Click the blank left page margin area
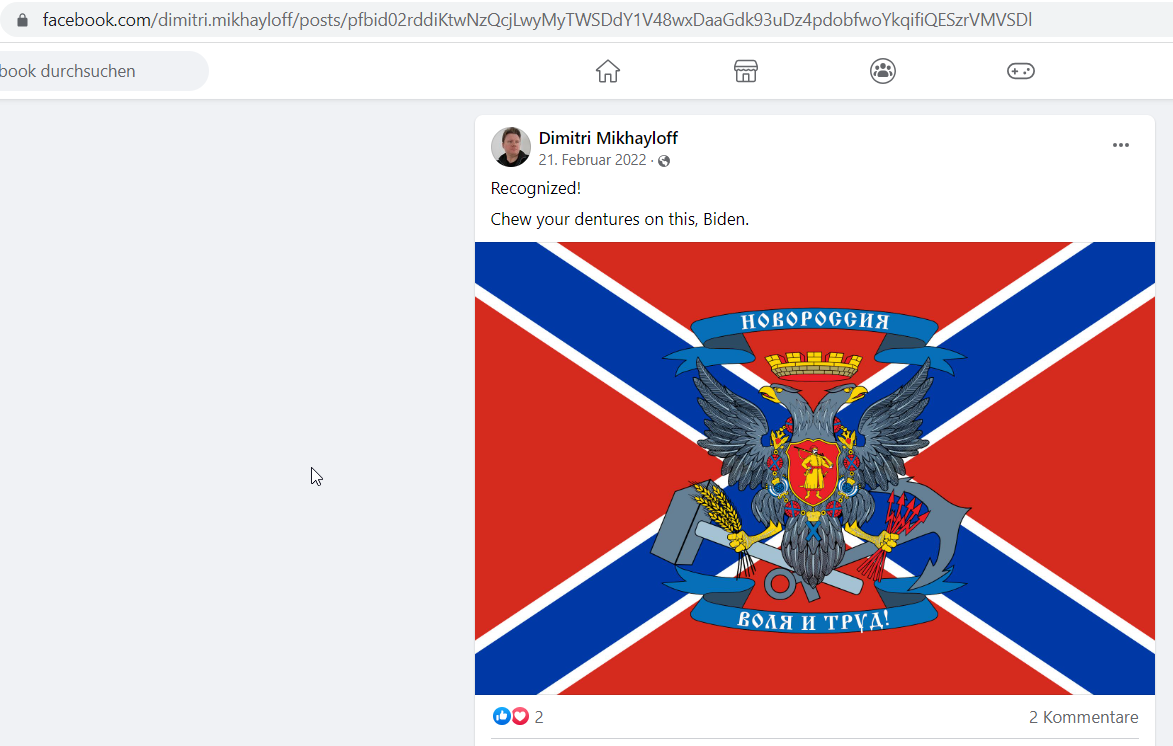This screenshot has width=1173, height=746. [232, 419]
